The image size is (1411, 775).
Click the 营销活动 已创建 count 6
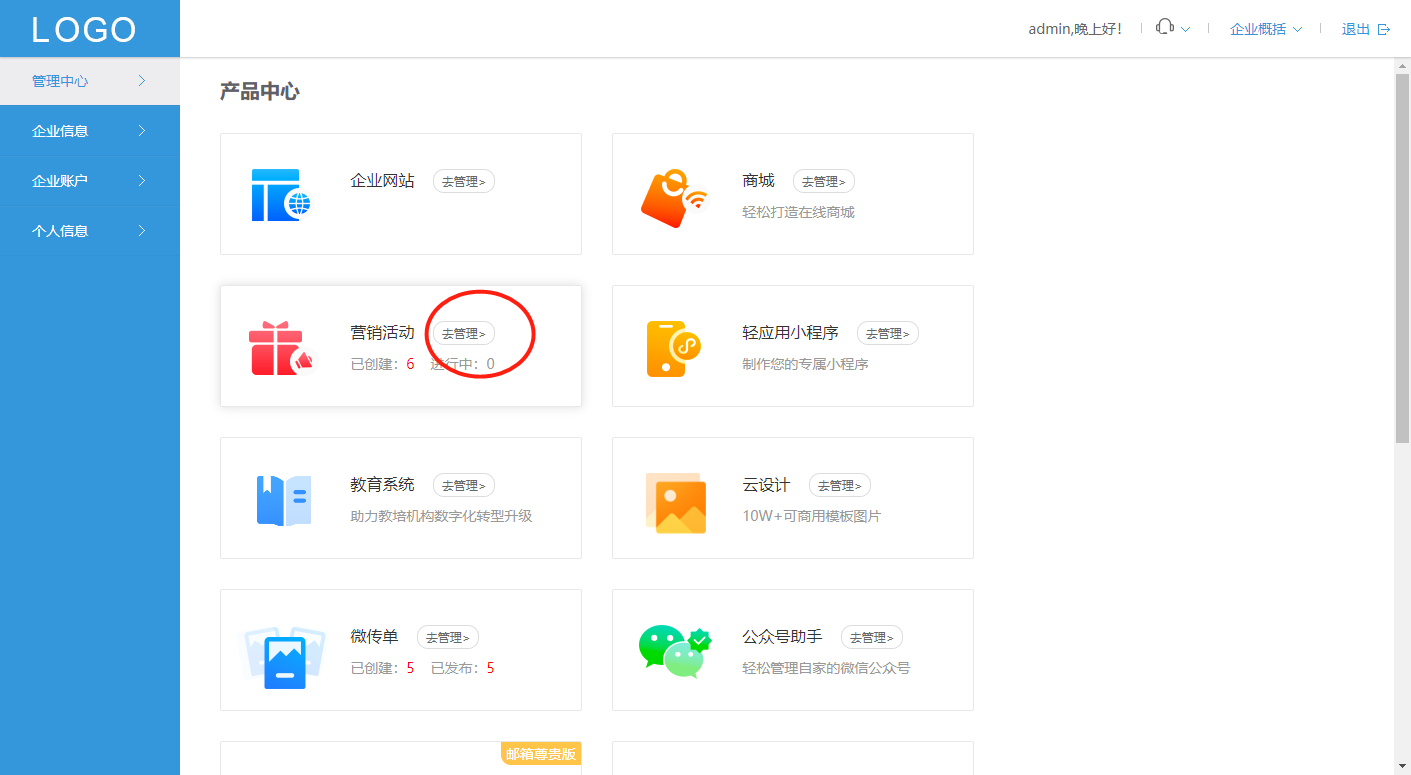(410, 364)
